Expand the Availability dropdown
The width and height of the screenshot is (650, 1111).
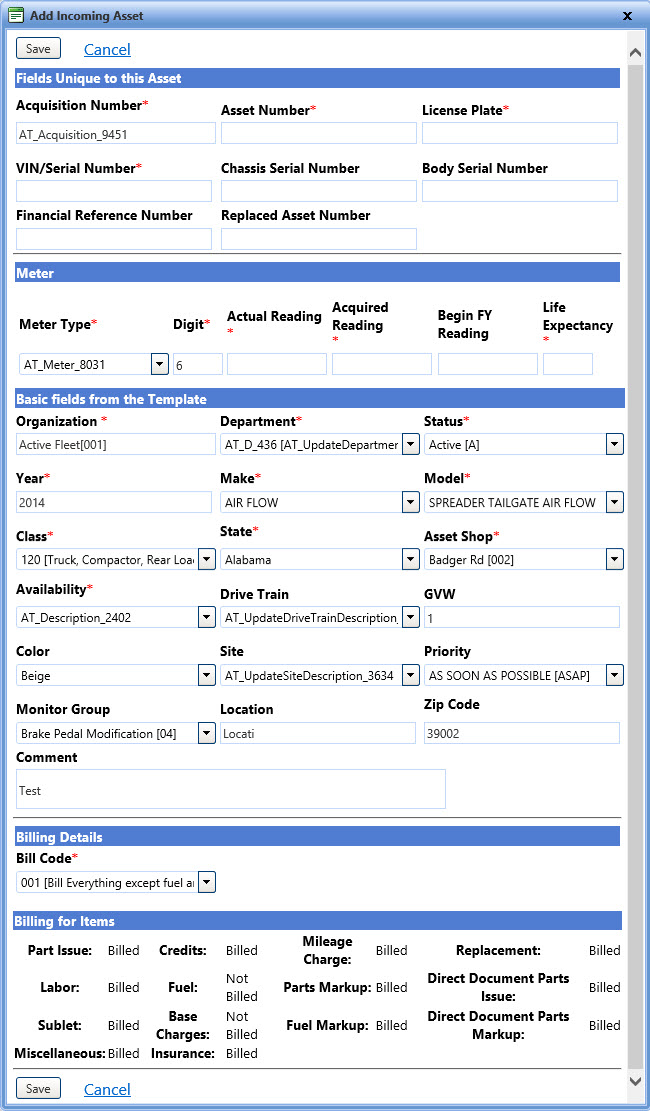[x=206, y=617]
